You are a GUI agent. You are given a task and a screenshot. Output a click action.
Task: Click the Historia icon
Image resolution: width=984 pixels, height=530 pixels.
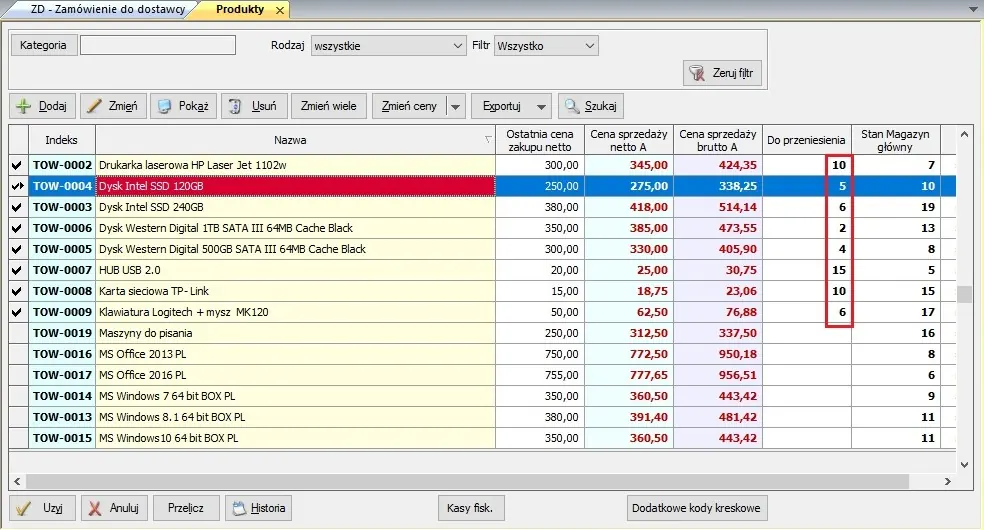click(239, 508)
